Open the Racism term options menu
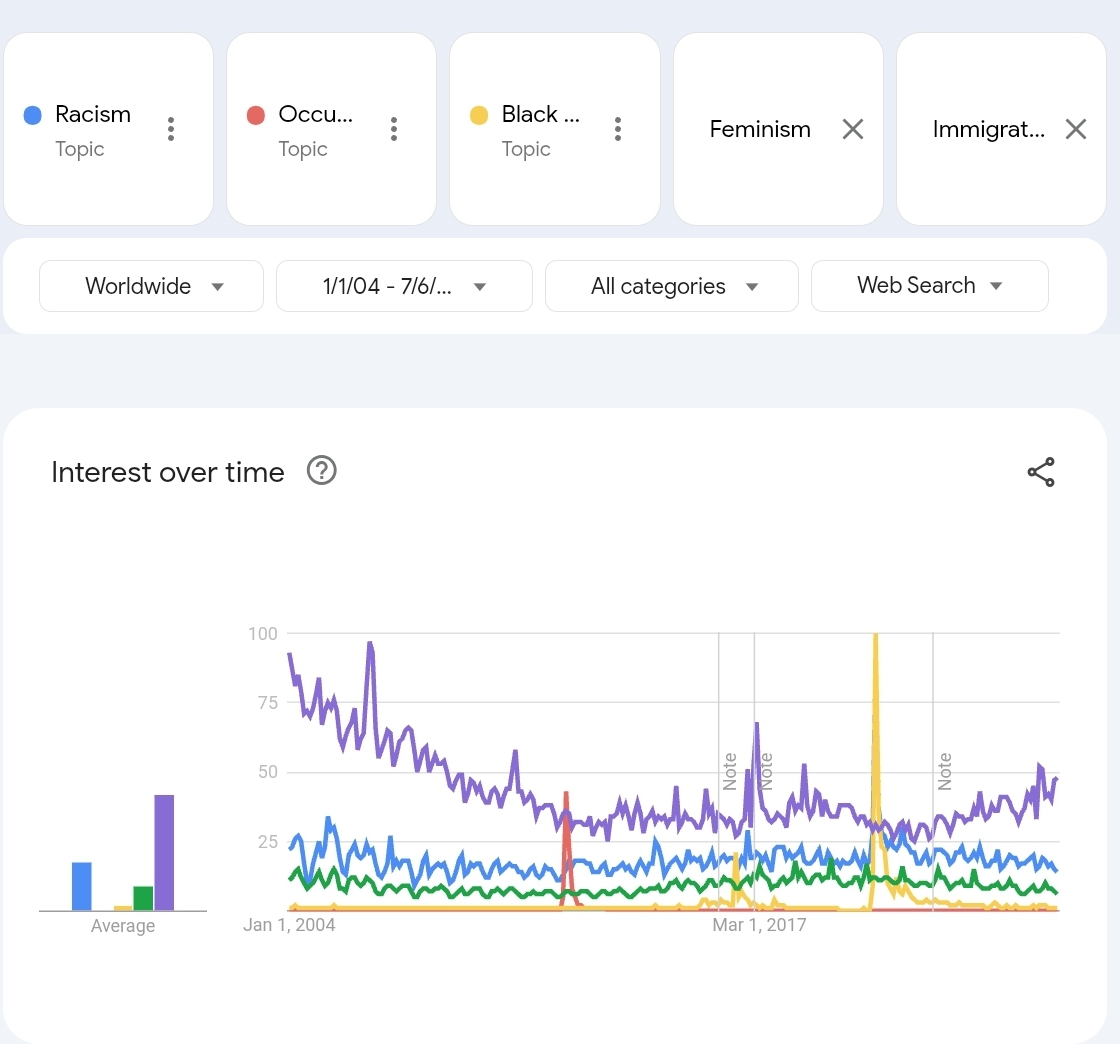 point(171,129)
